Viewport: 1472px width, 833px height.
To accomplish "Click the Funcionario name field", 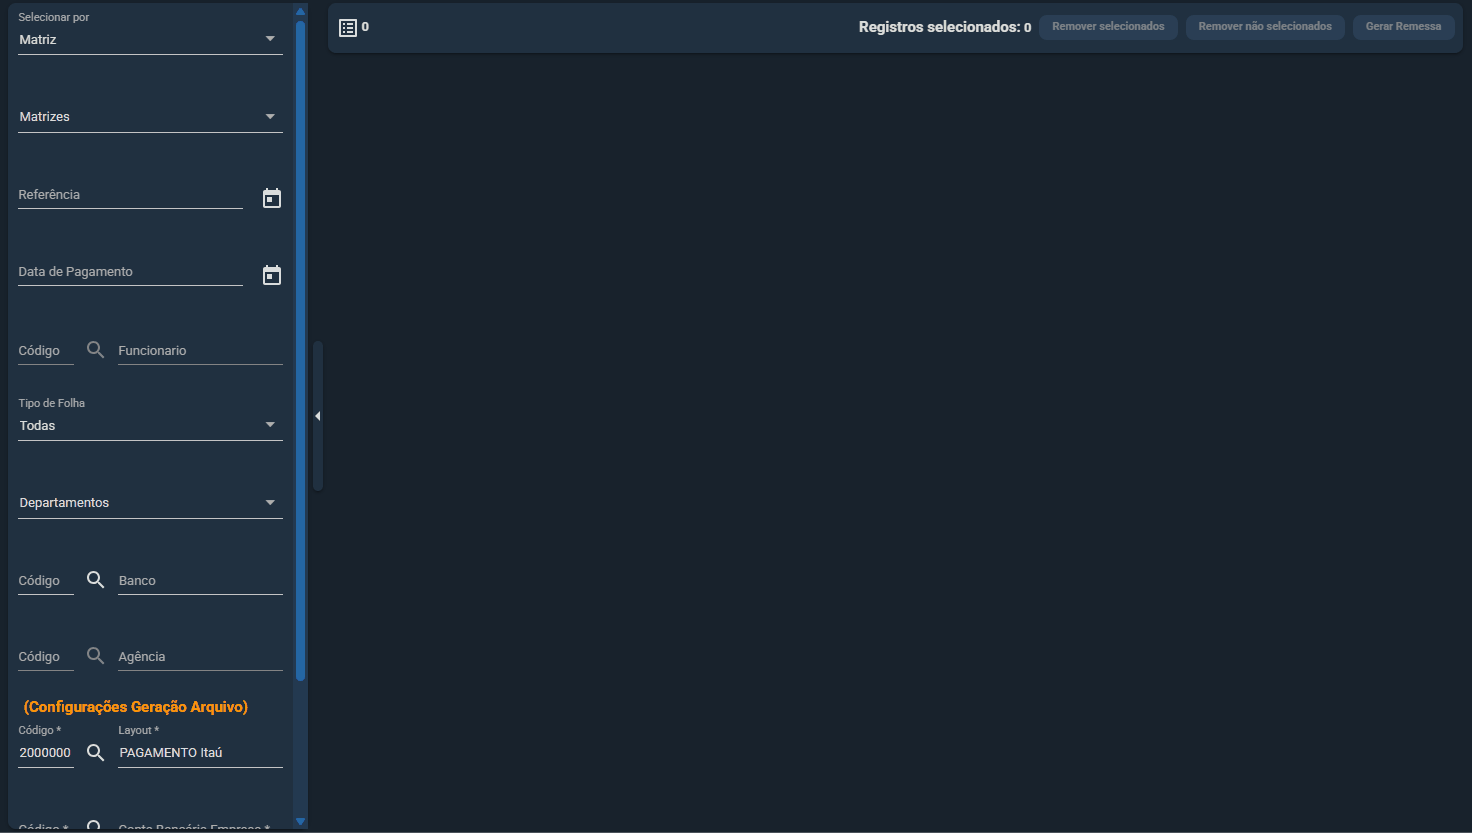I will (200, 351).
